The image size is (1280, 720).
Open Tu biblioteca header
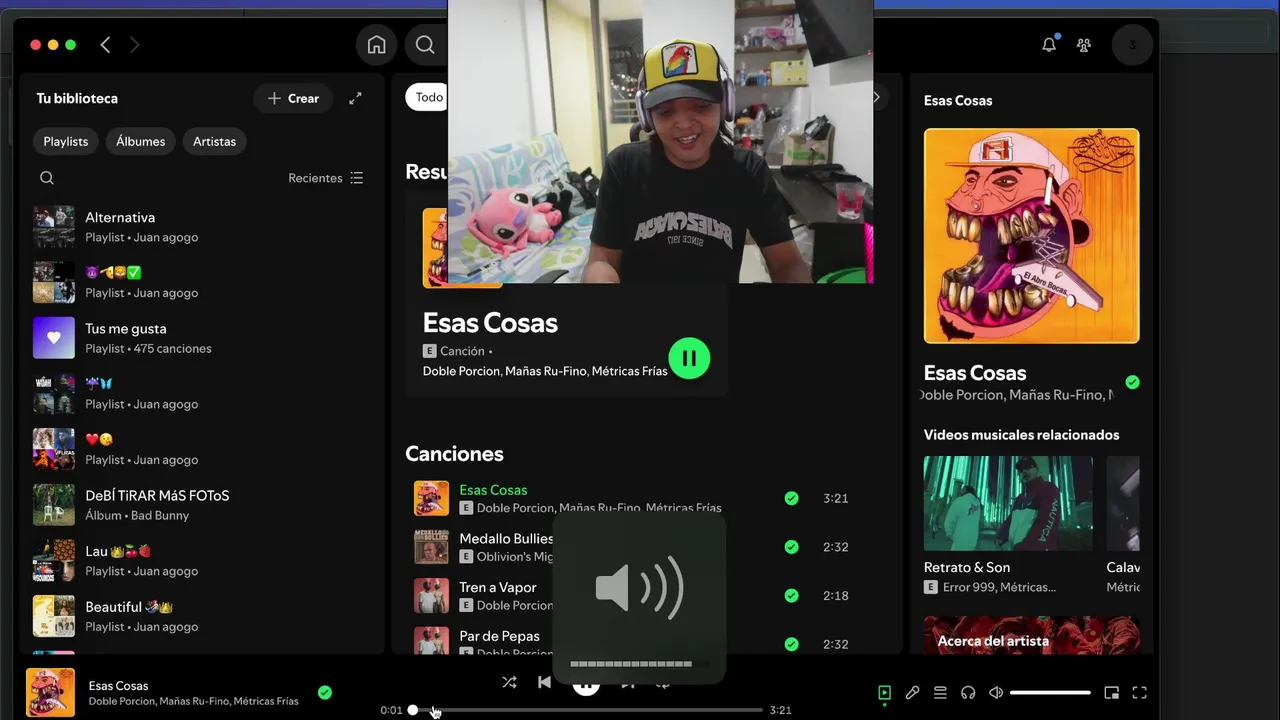tap(77, 98)
